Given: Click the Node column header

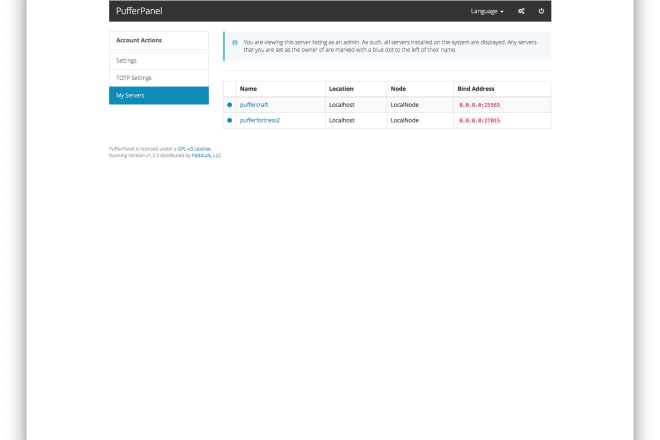Looking at the screenshot, I should click(398, 89).
